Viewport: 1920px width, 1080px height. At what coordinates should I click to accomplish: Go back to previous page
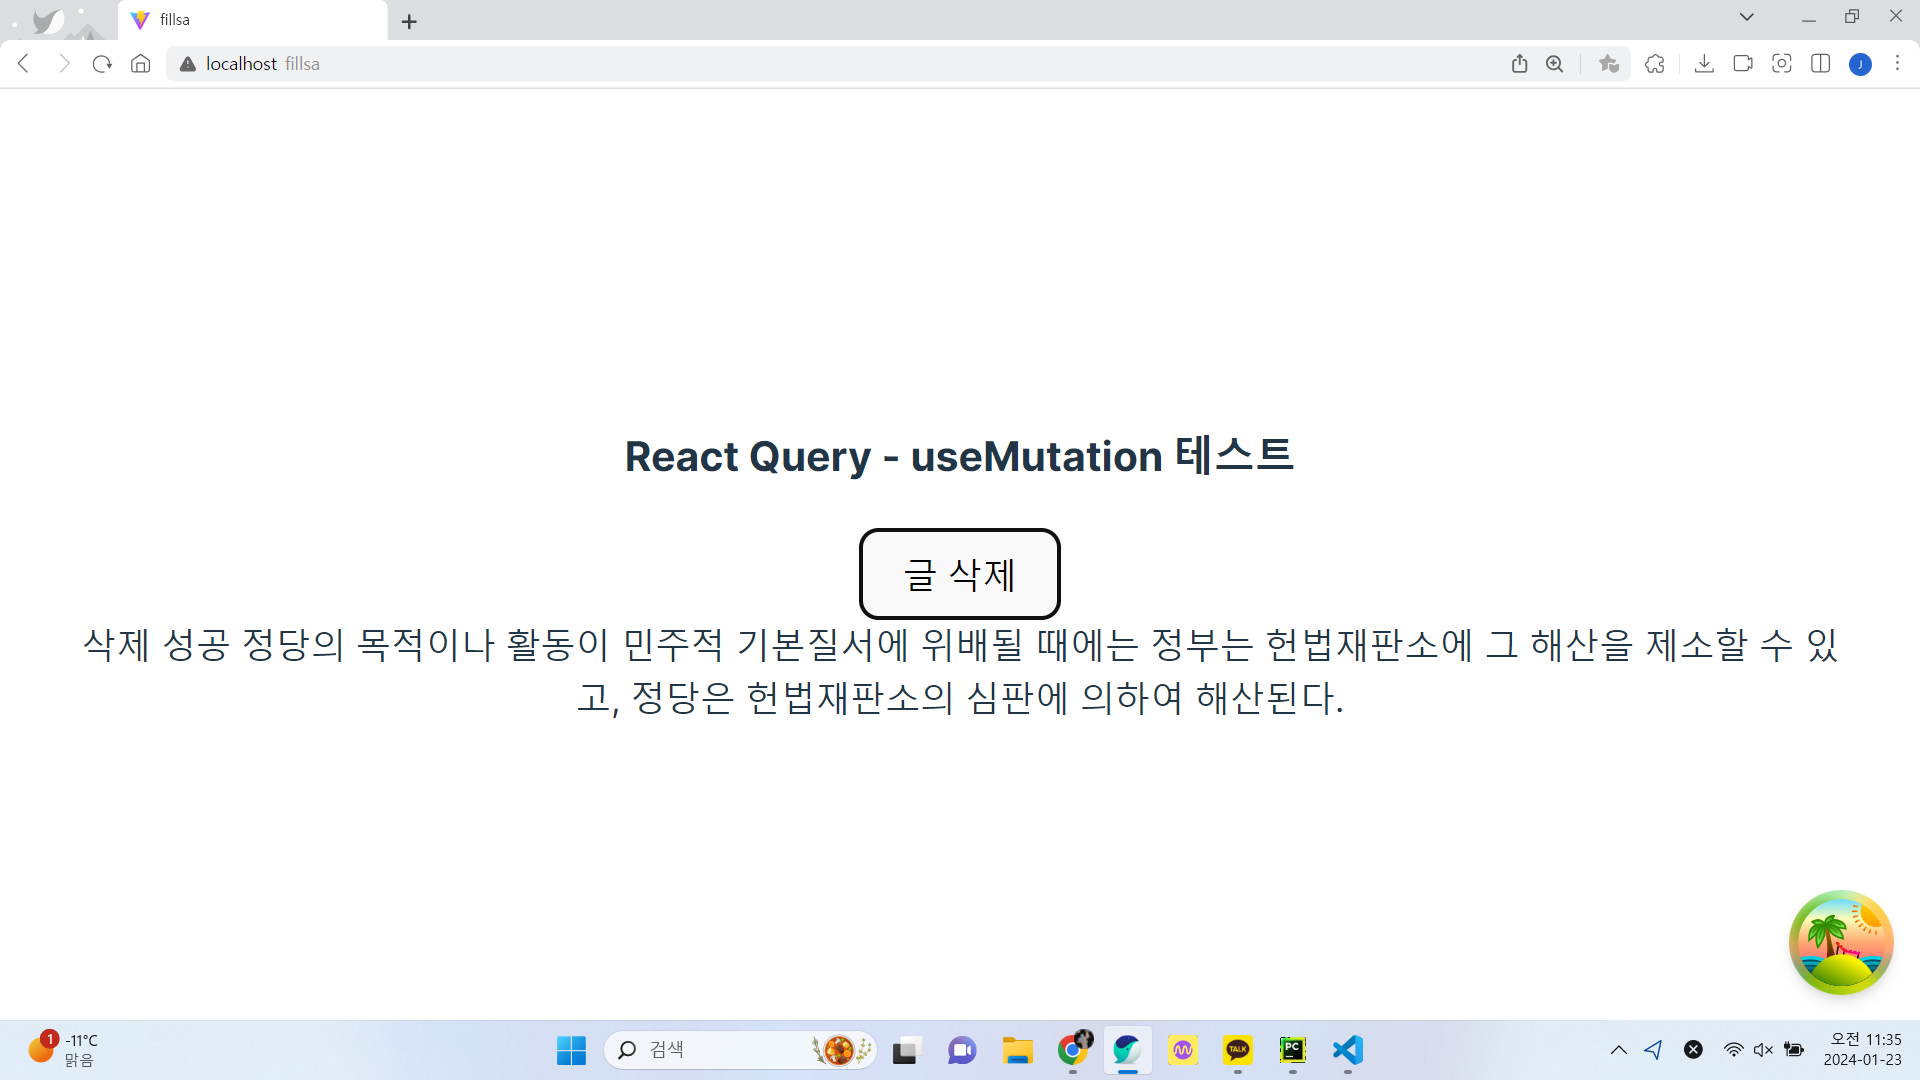[24, 64]
